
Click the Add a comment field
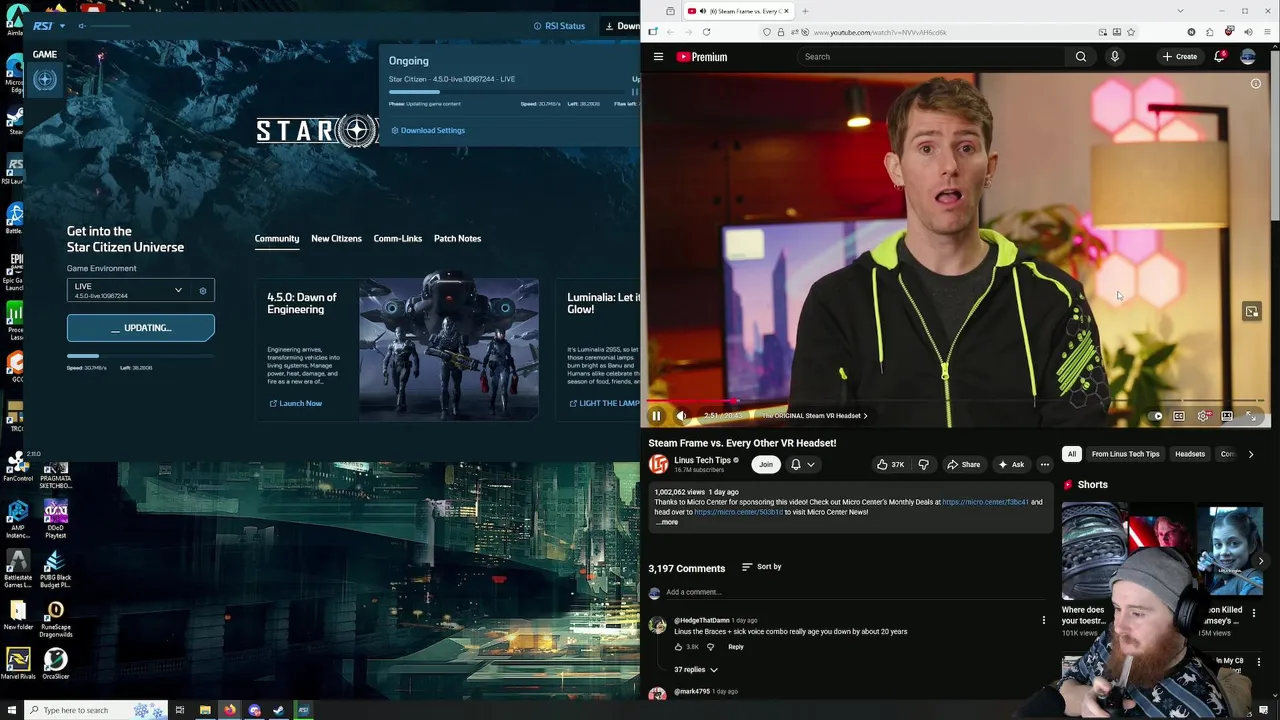[855, 592]
